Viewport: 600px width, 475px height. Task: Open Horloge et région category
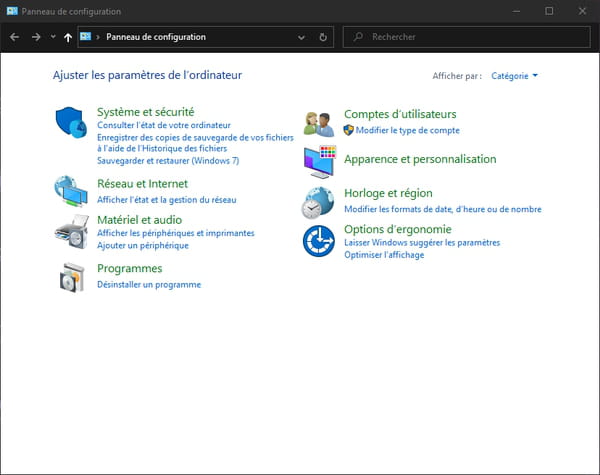(x=388, y=193)
